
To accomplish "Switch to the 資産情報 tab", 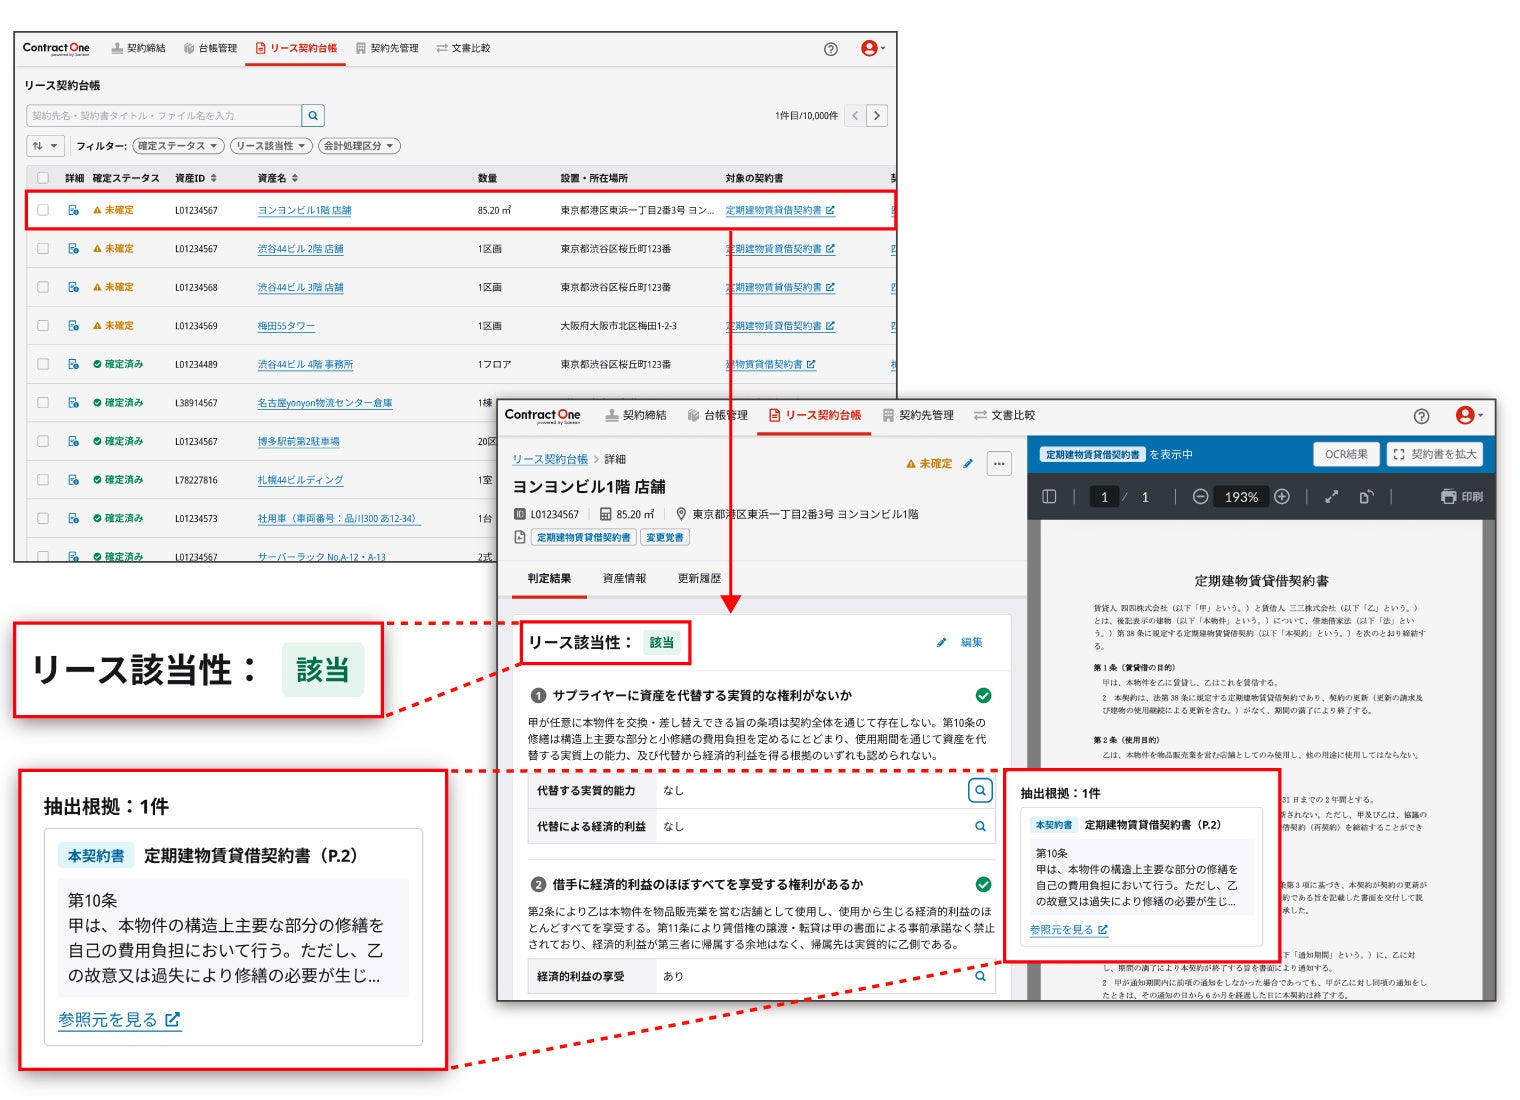I will click(624, 579).
